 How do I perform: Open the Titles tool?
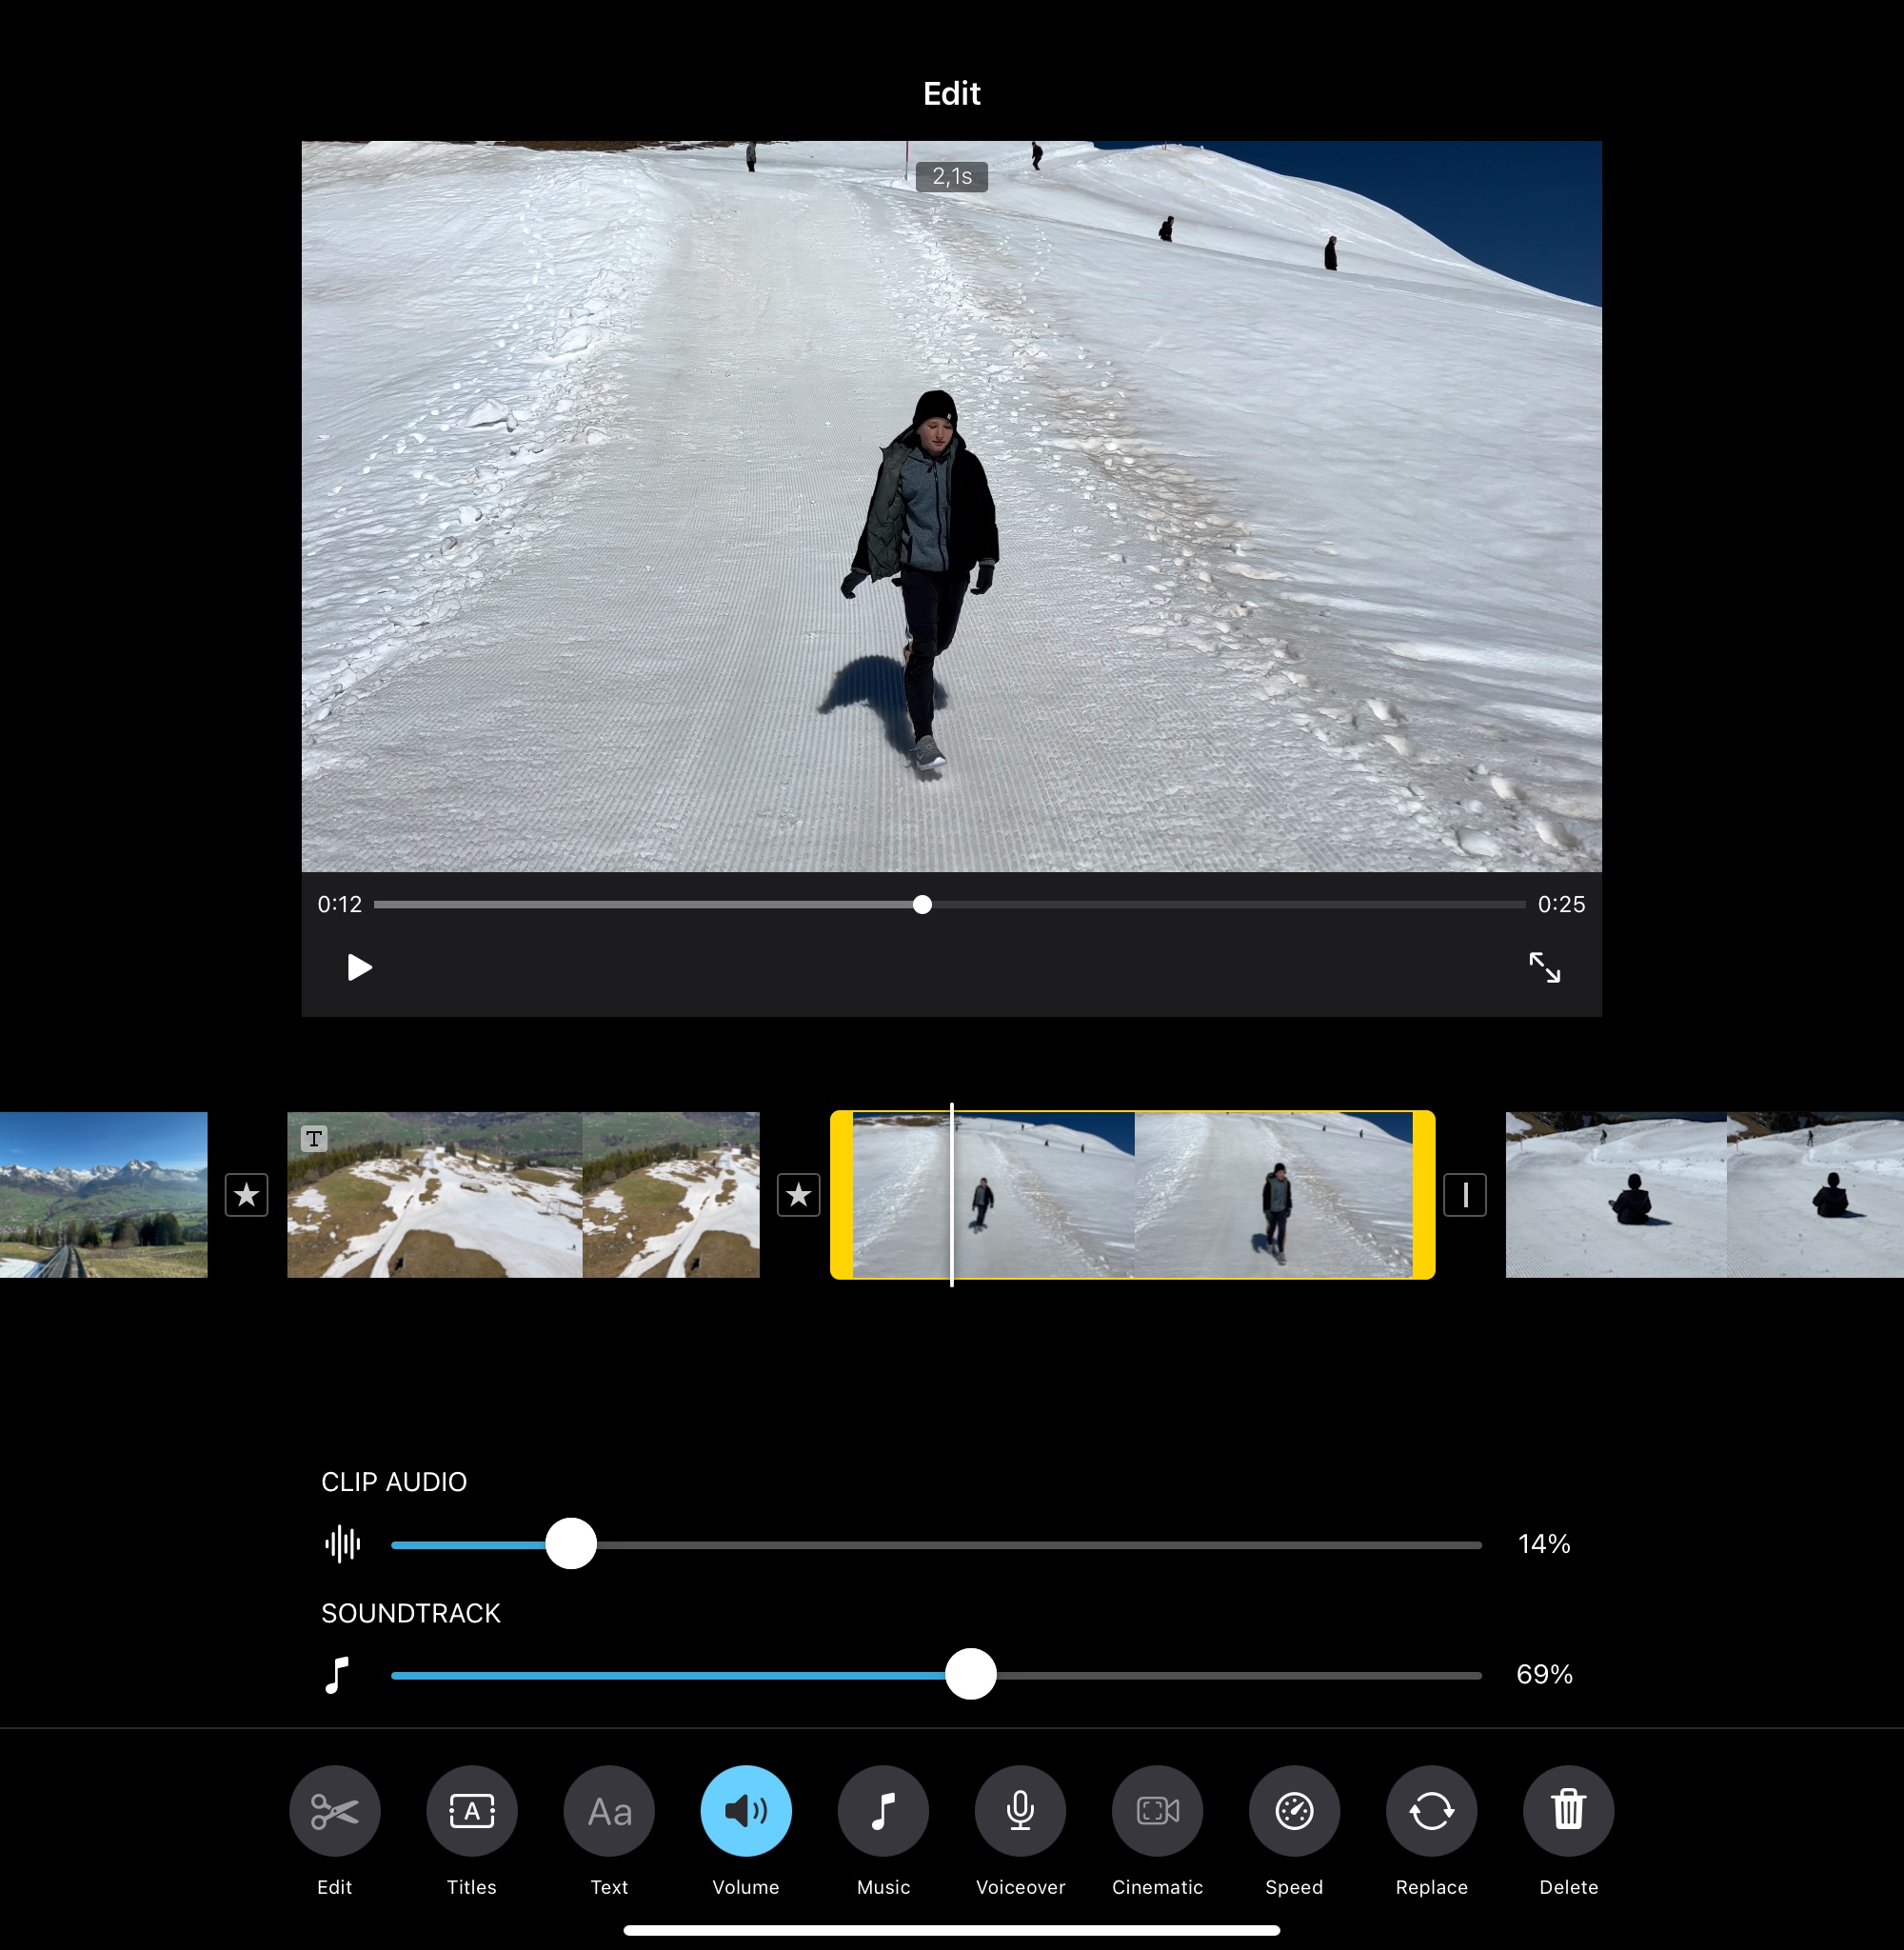click(x=471, y=1810)
